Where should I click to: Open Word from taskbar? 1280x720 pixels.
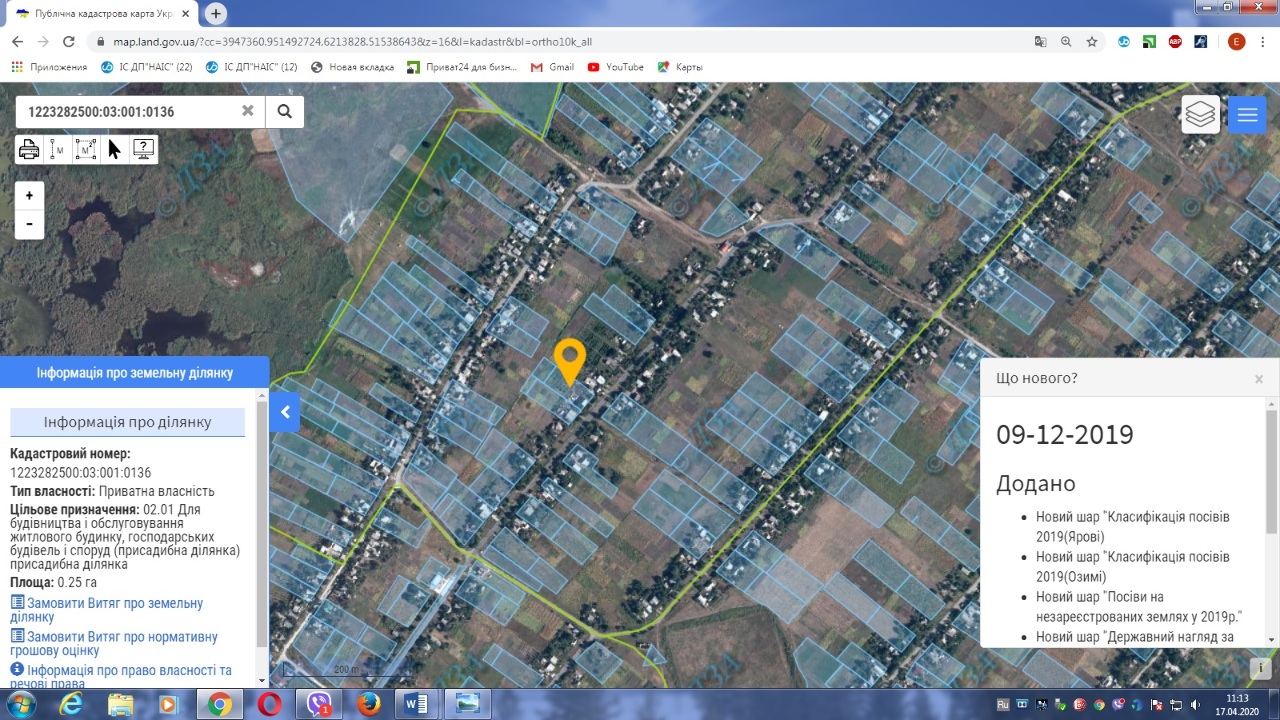418,704
